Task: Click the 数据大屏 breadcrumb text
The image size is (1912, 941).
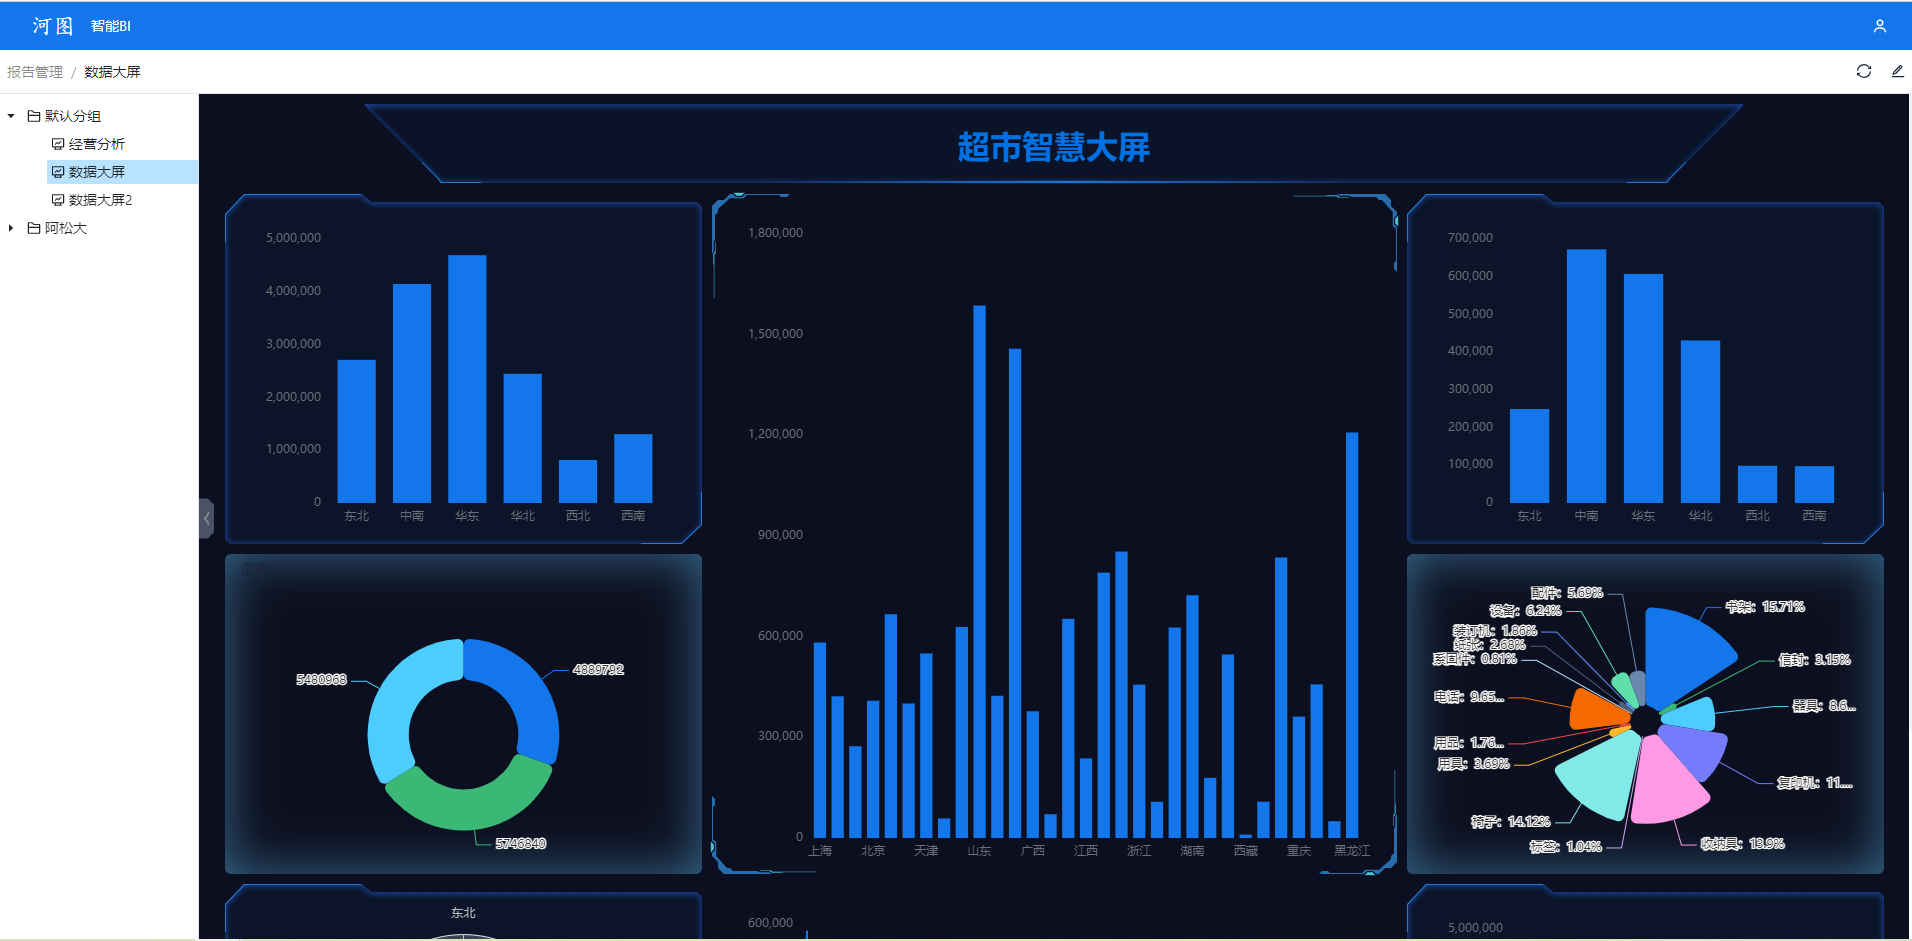Action: pos(112,72)
